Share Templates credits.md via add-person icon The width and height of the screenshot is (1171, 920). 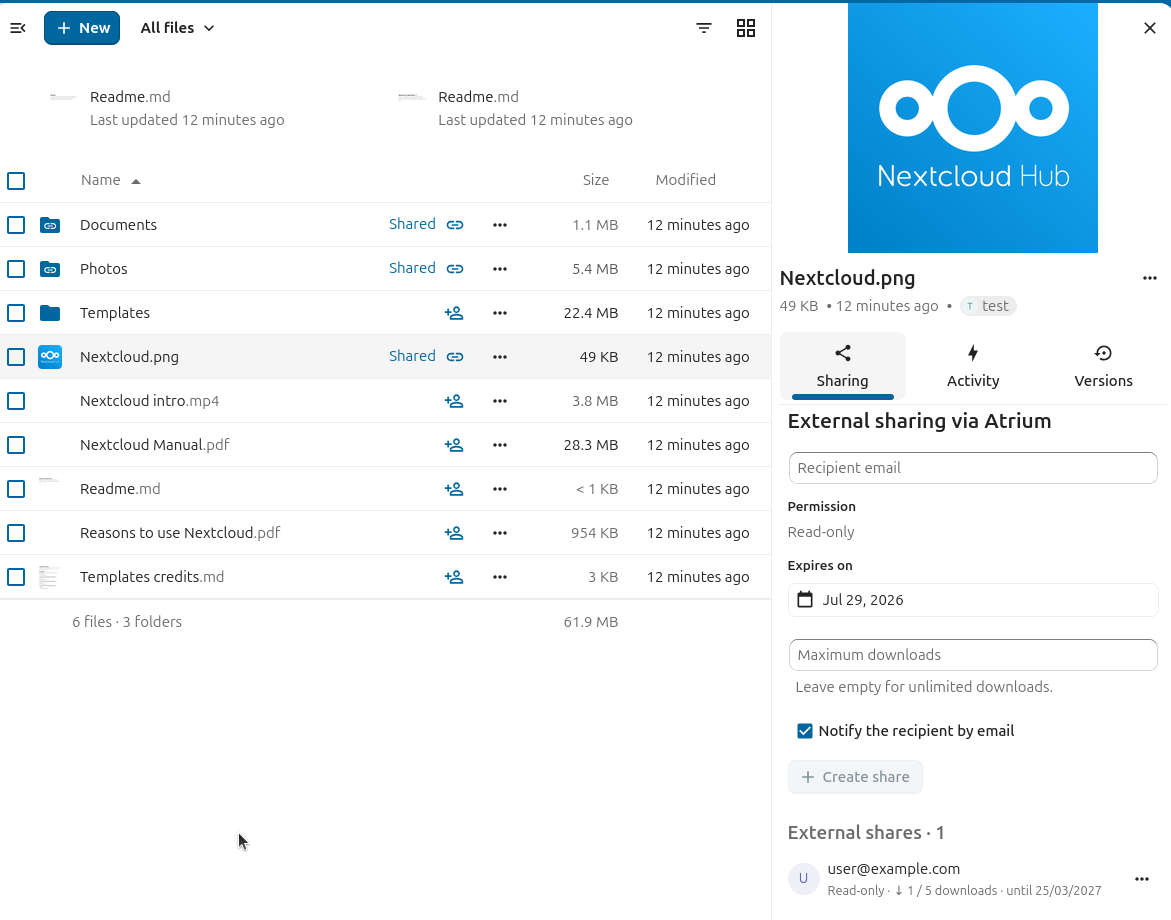[454, 577]
